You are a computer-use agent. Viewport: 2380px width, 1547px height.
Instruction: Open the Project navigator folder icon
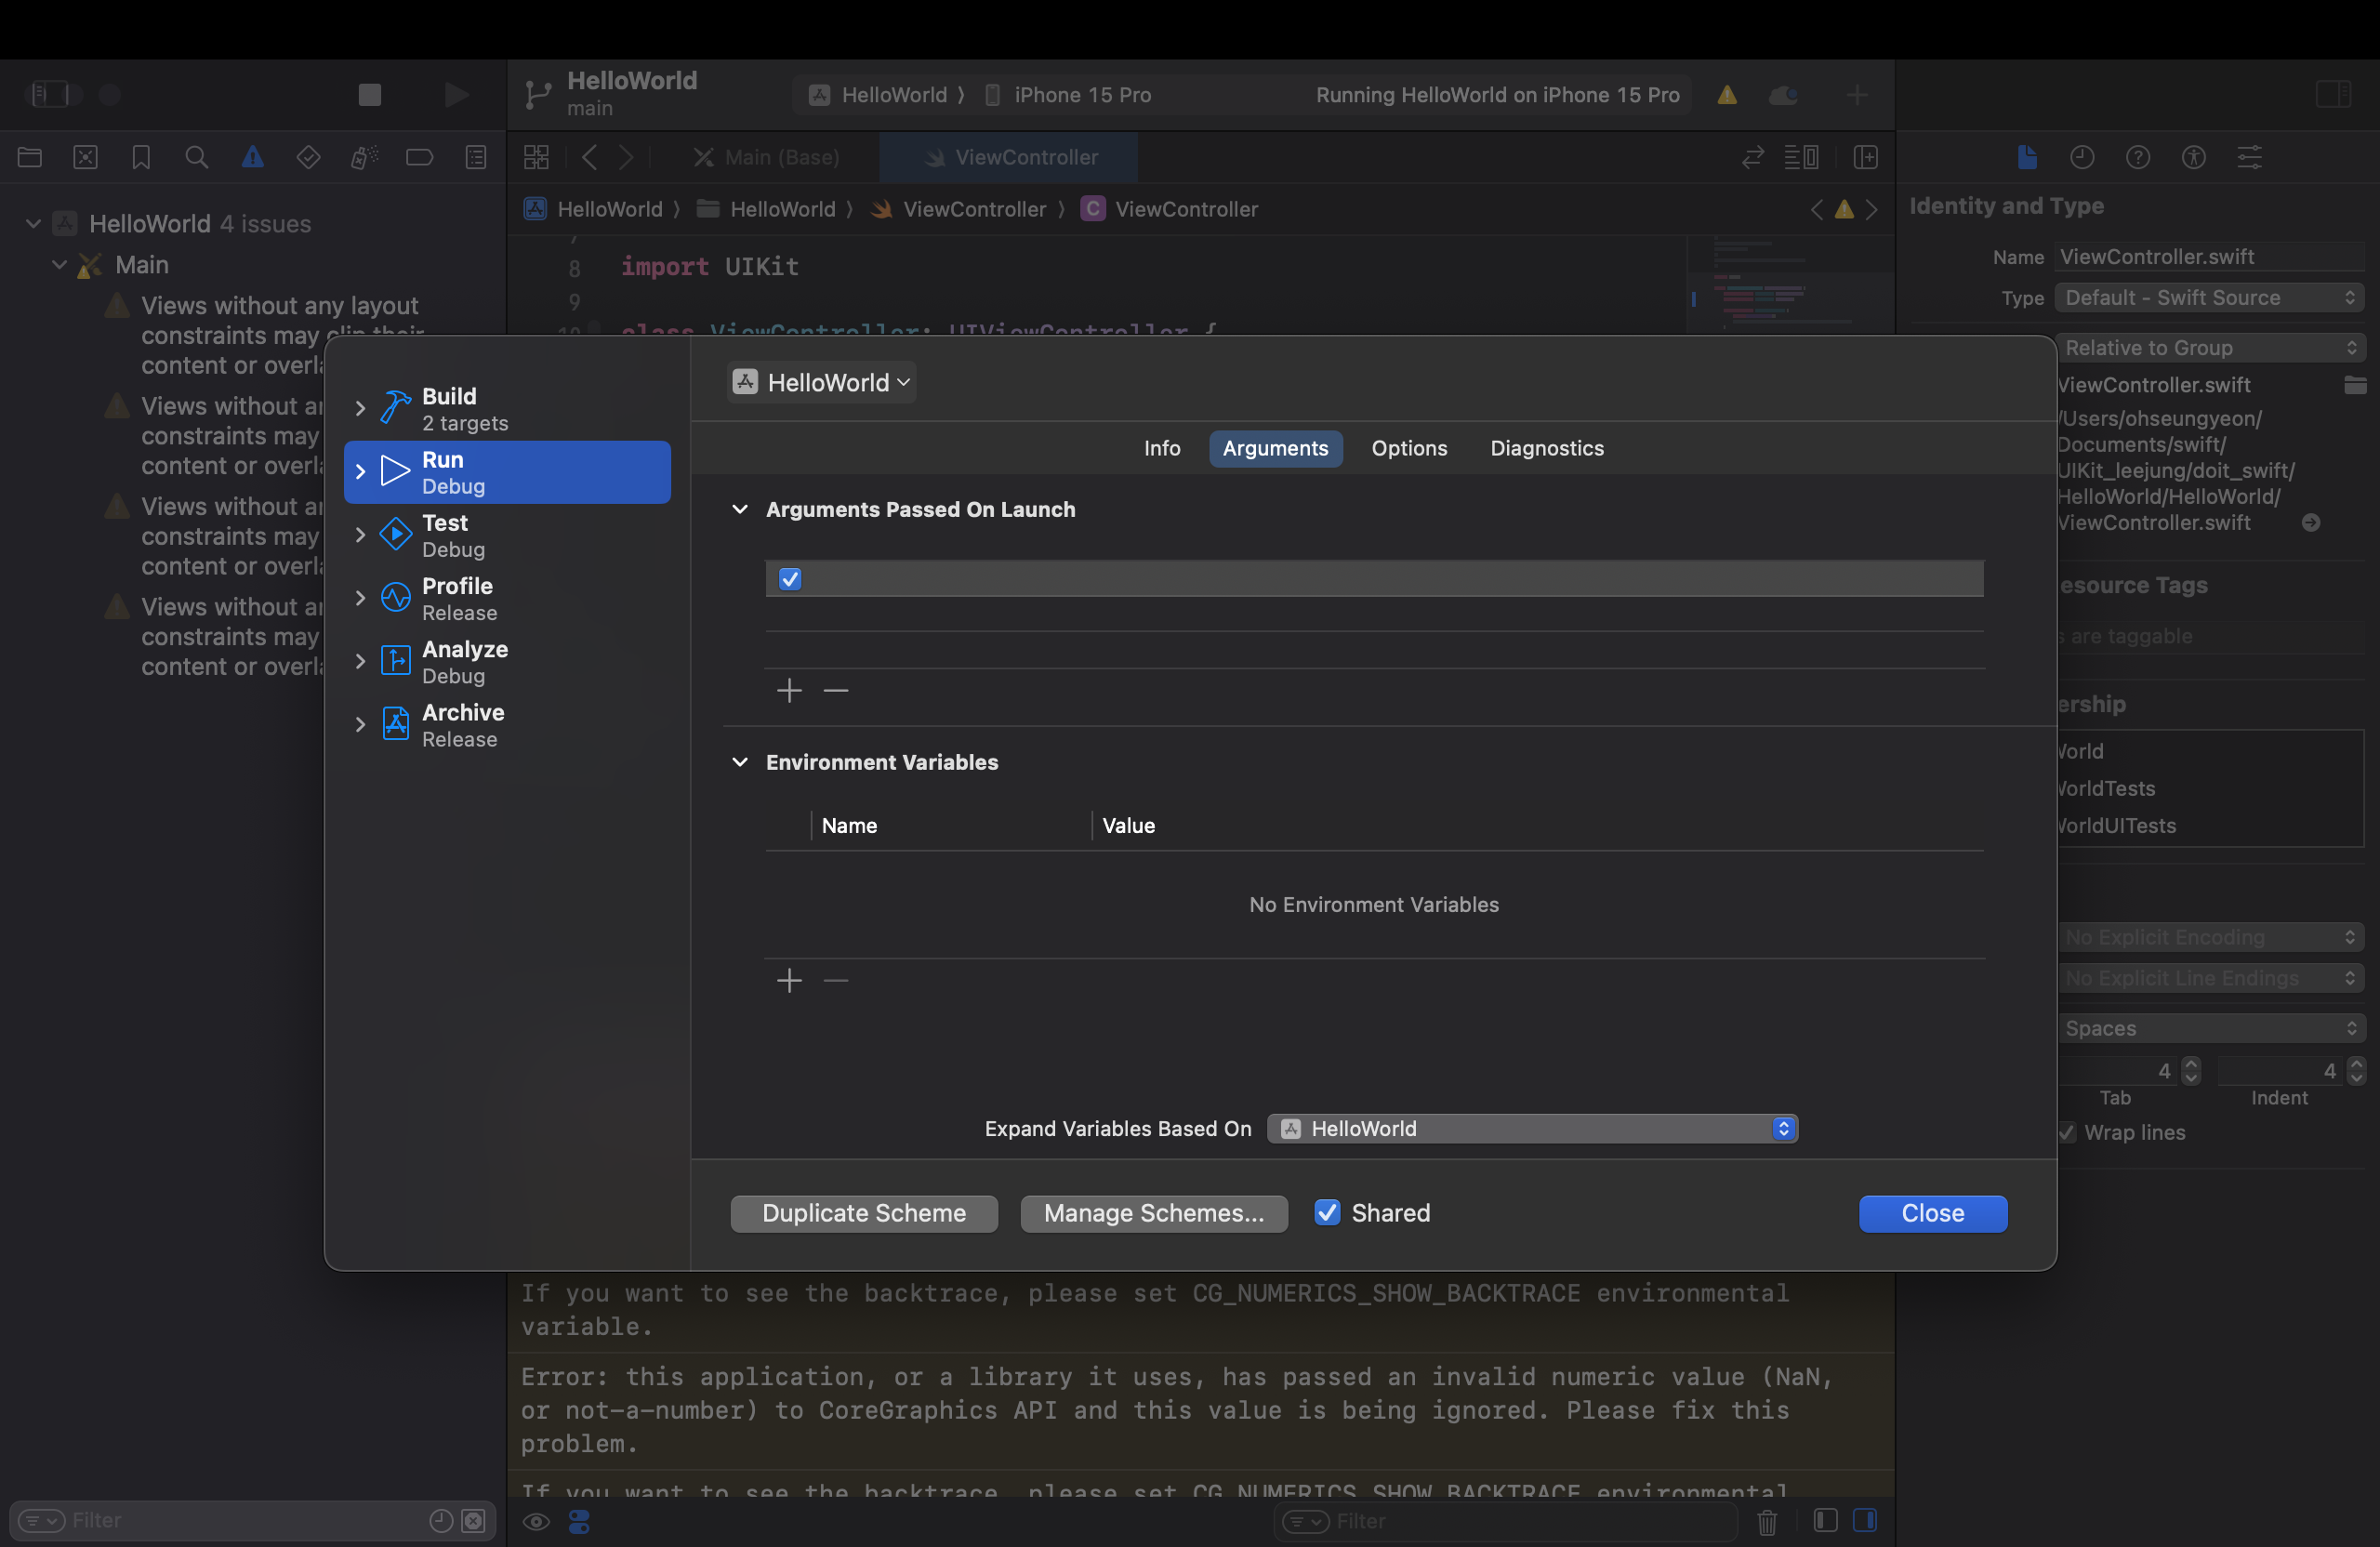click(30, 157)
